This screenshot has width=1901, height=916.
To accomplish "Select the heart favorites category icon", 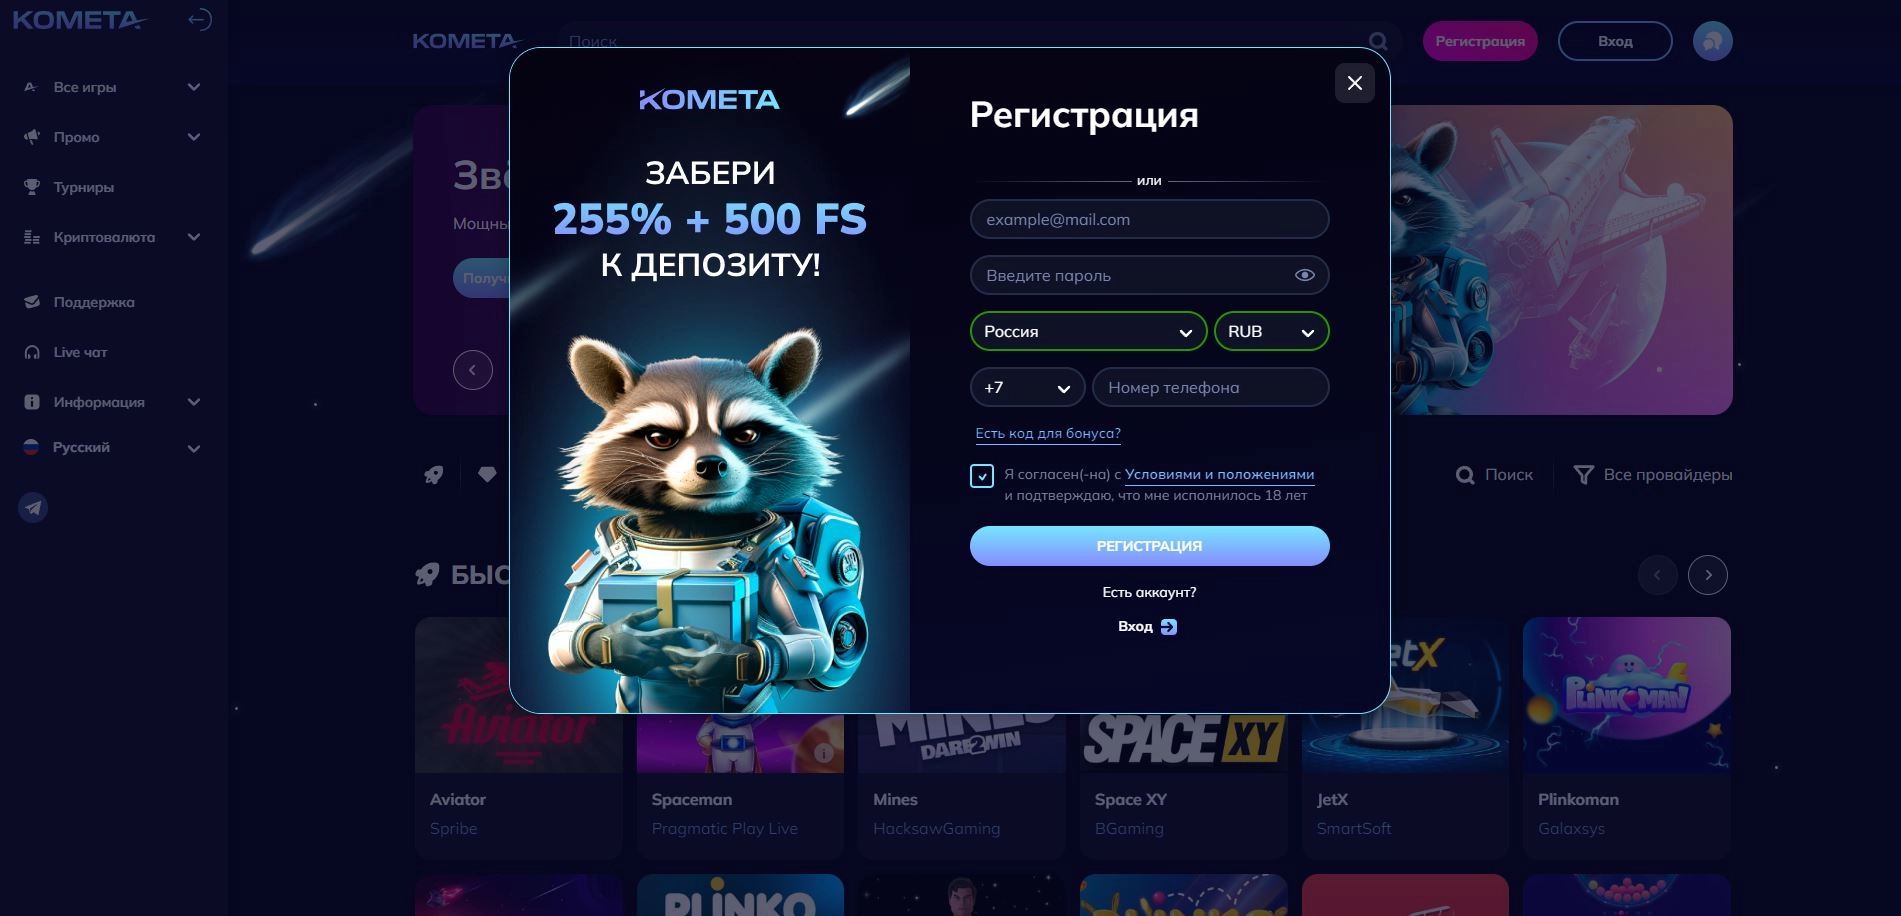I will (x=487, y=475).
